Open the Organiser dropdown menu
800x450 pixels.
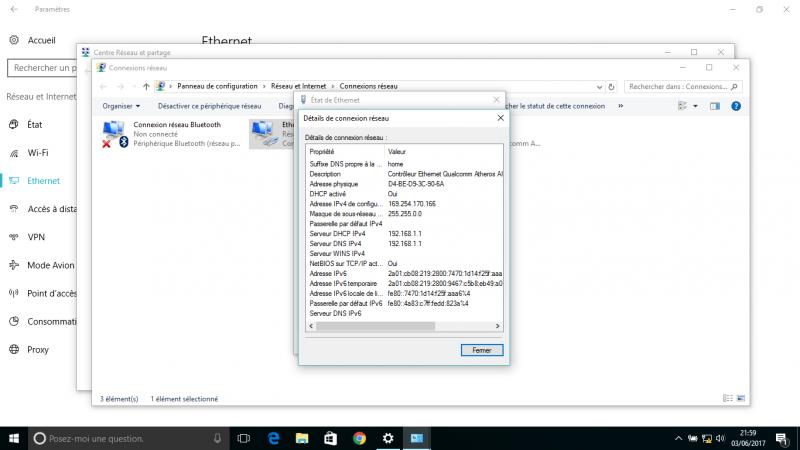tap(121, 106)
